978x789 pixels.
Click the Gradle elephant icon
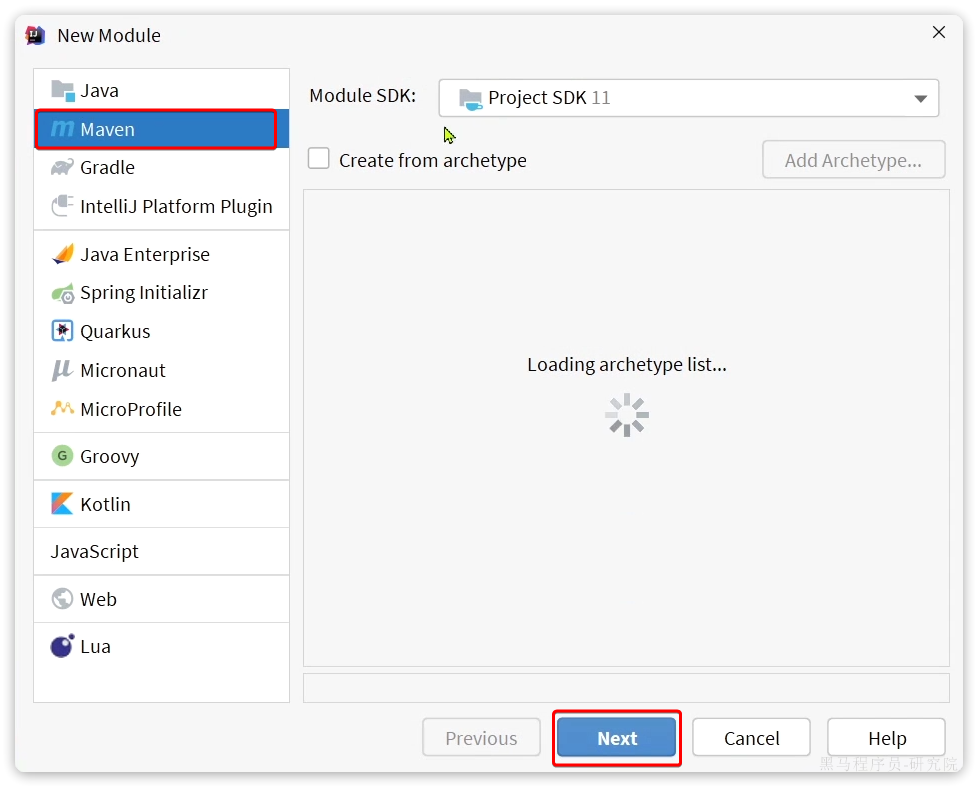[62, 167]
